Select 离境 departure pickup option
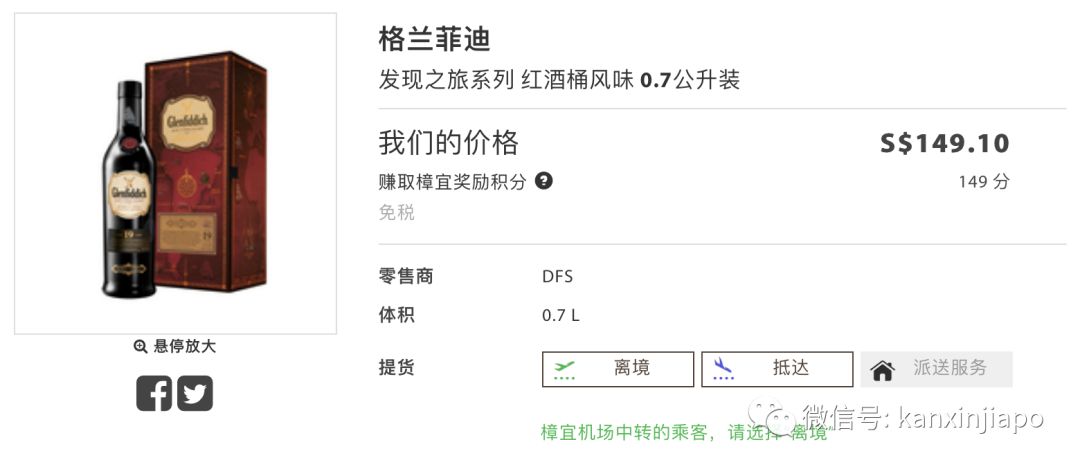Image resolution: width=1080 pixels, height=469 pixels. (x=617, y=369)
